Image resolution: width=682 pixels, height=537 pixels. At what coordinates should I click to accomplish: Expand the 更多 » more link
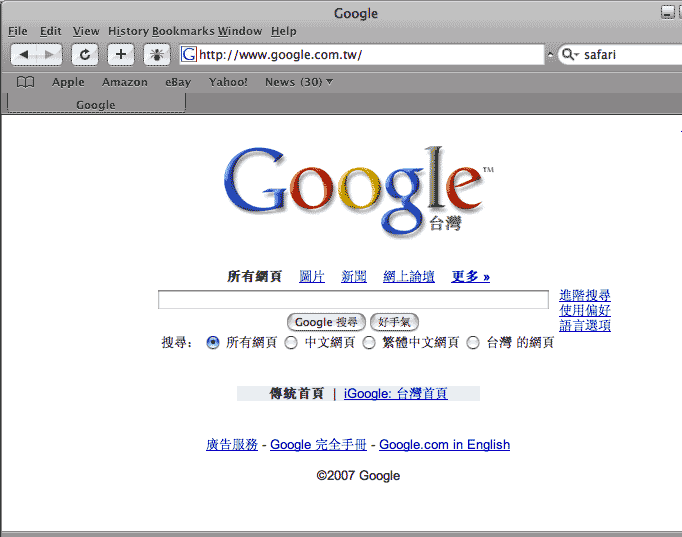point(471,276)
